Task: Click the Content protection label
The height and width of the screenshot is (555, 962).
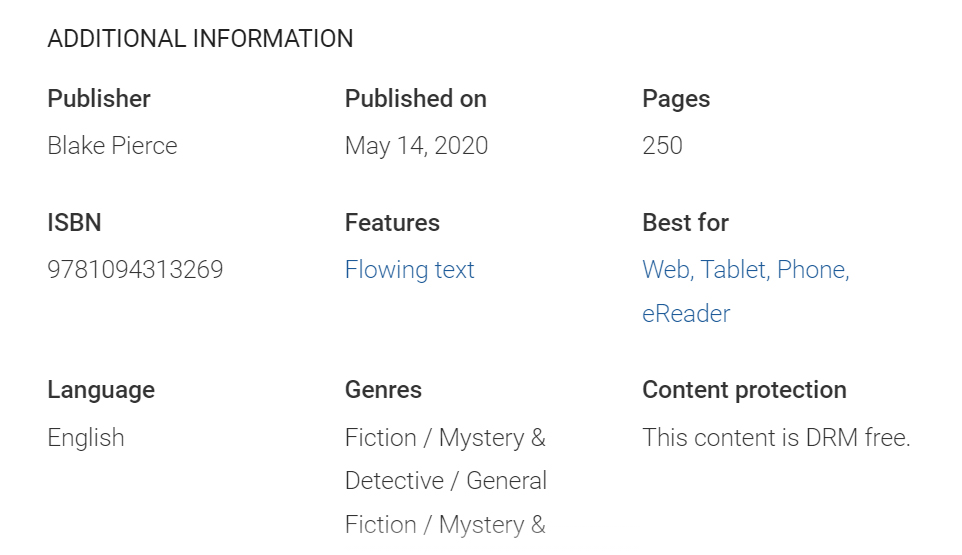Action: coord(744,390)
